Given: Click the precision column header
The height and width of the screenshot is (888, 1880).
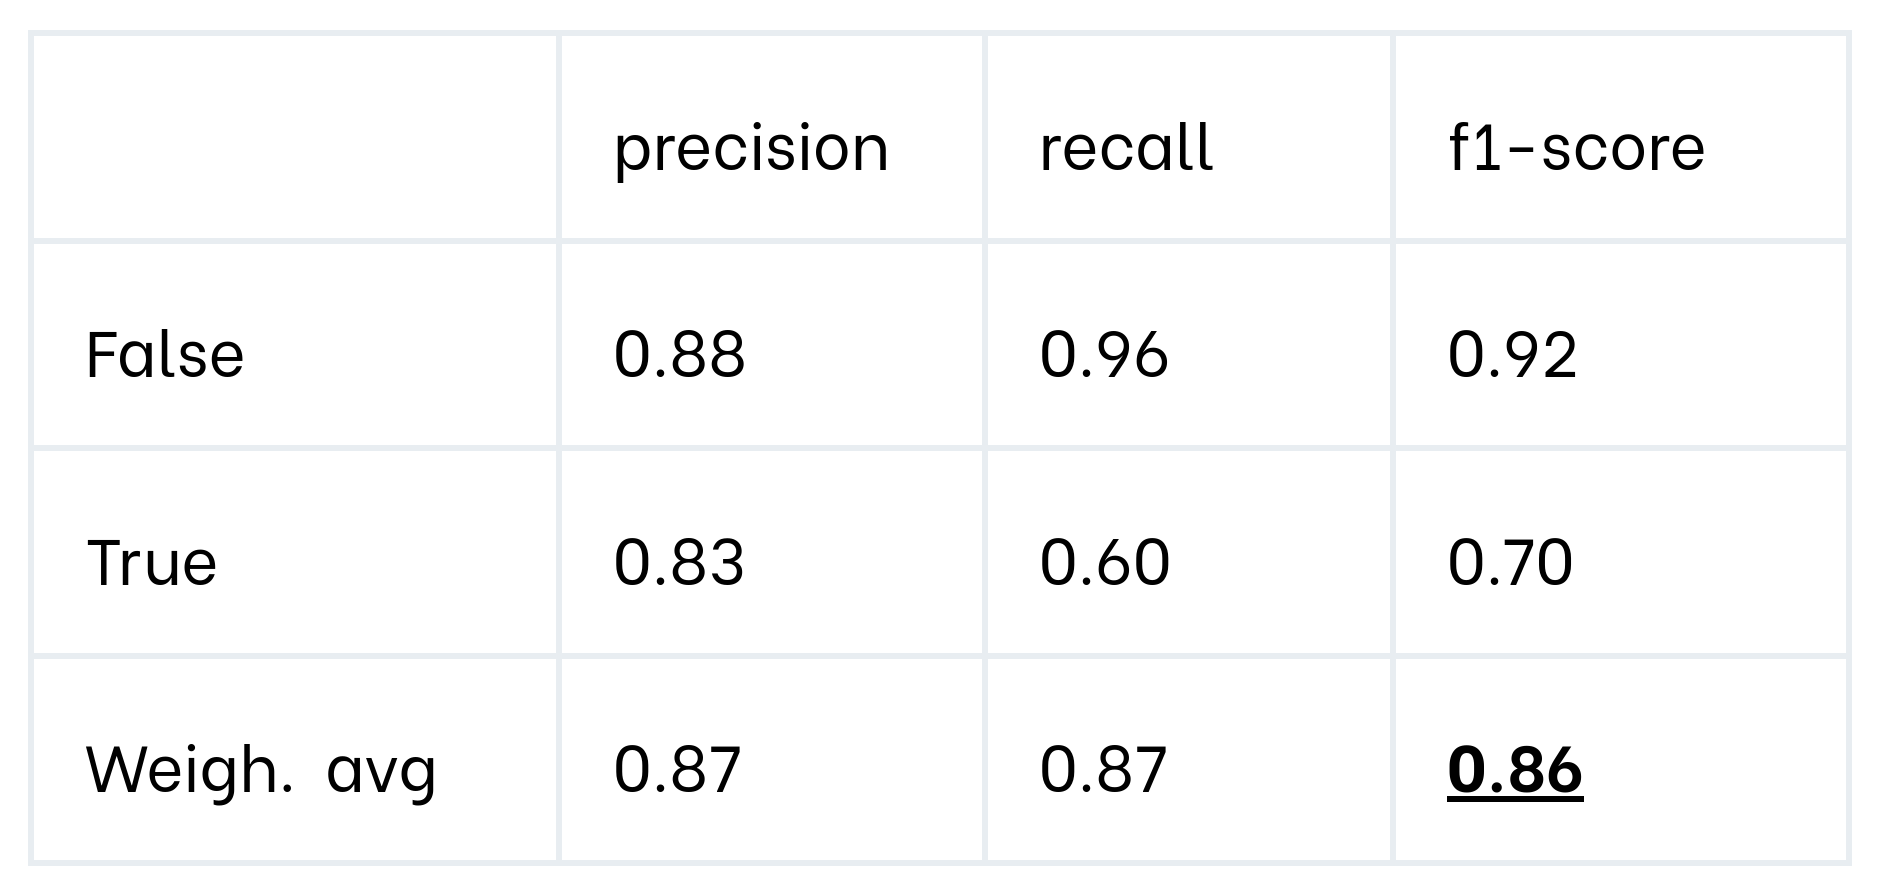Looking at the screenshot, I should (x=751, y=149).
